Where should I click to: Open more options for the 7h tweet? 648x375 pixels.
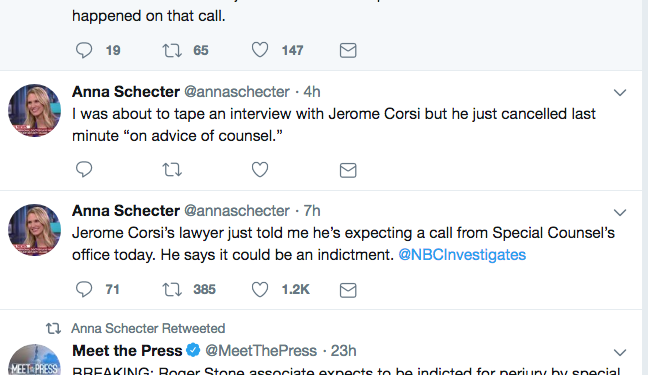click(619, 213)
